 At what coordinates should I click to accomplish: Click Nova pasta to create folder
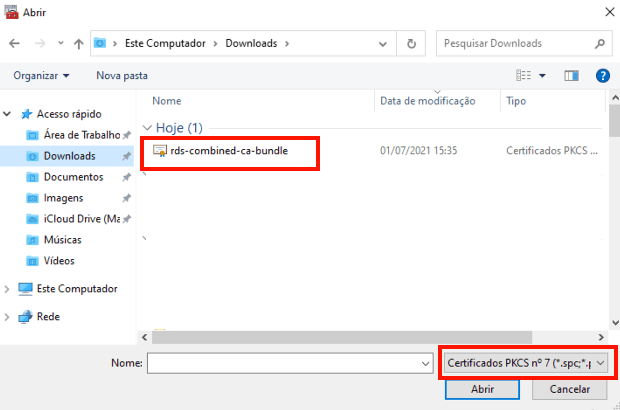[x=122, y=75]
